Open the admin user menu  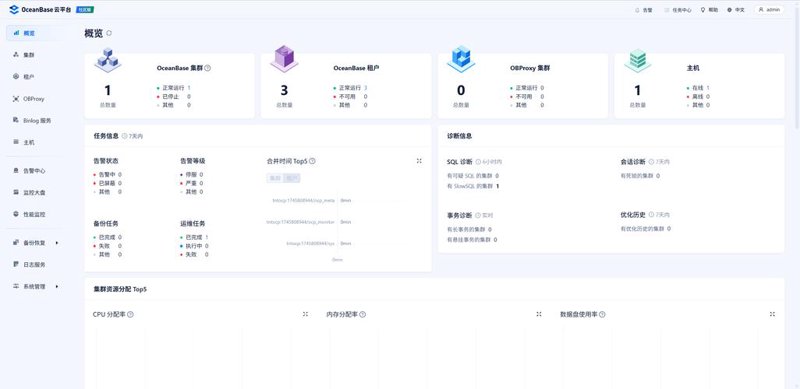769,10
